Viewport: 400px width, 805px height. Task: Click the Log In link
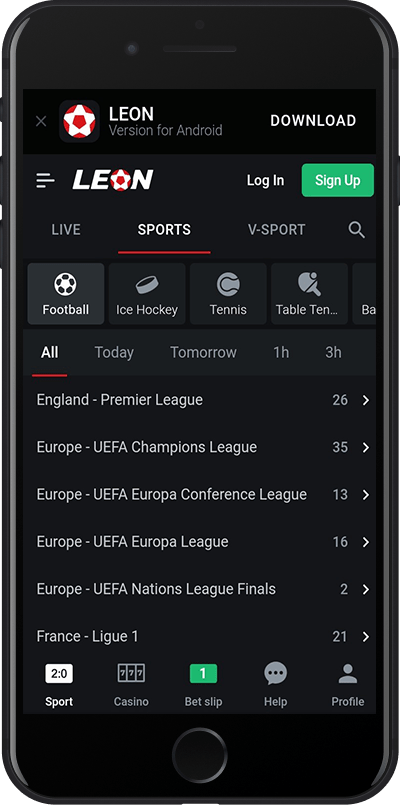pyautogui.click(x=265, y=180)
